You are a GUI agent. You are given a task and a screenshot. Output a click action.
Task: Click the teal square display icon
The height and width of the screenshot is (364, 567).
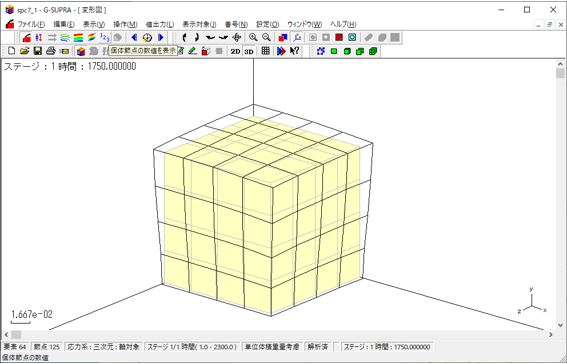pos(352,38)
